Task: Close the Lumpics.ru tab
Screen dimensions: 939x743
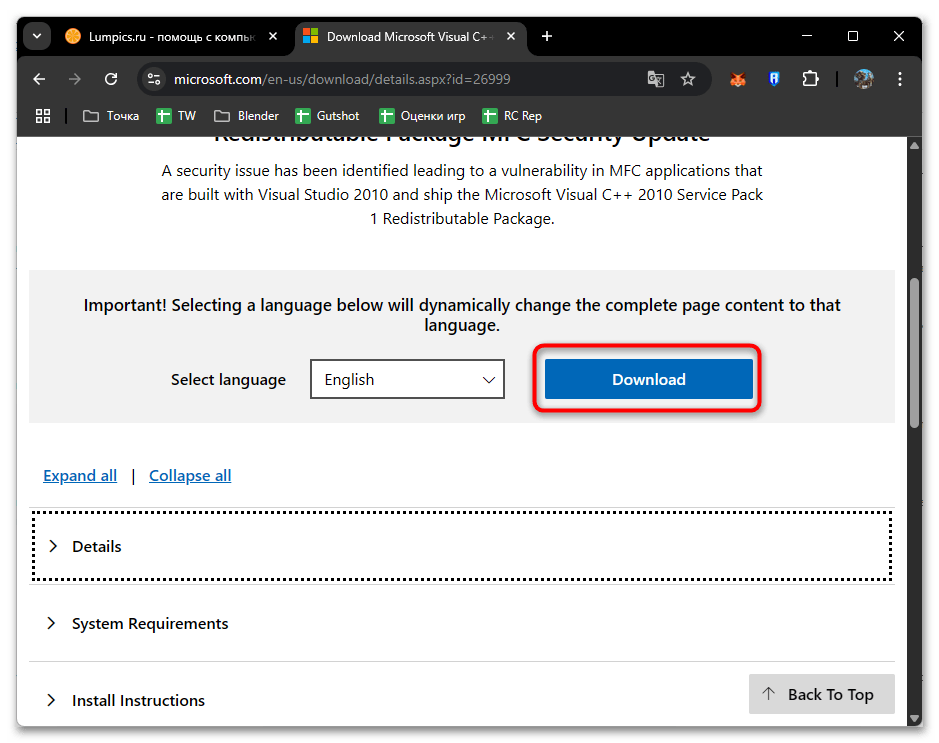Action: point(273,37)
